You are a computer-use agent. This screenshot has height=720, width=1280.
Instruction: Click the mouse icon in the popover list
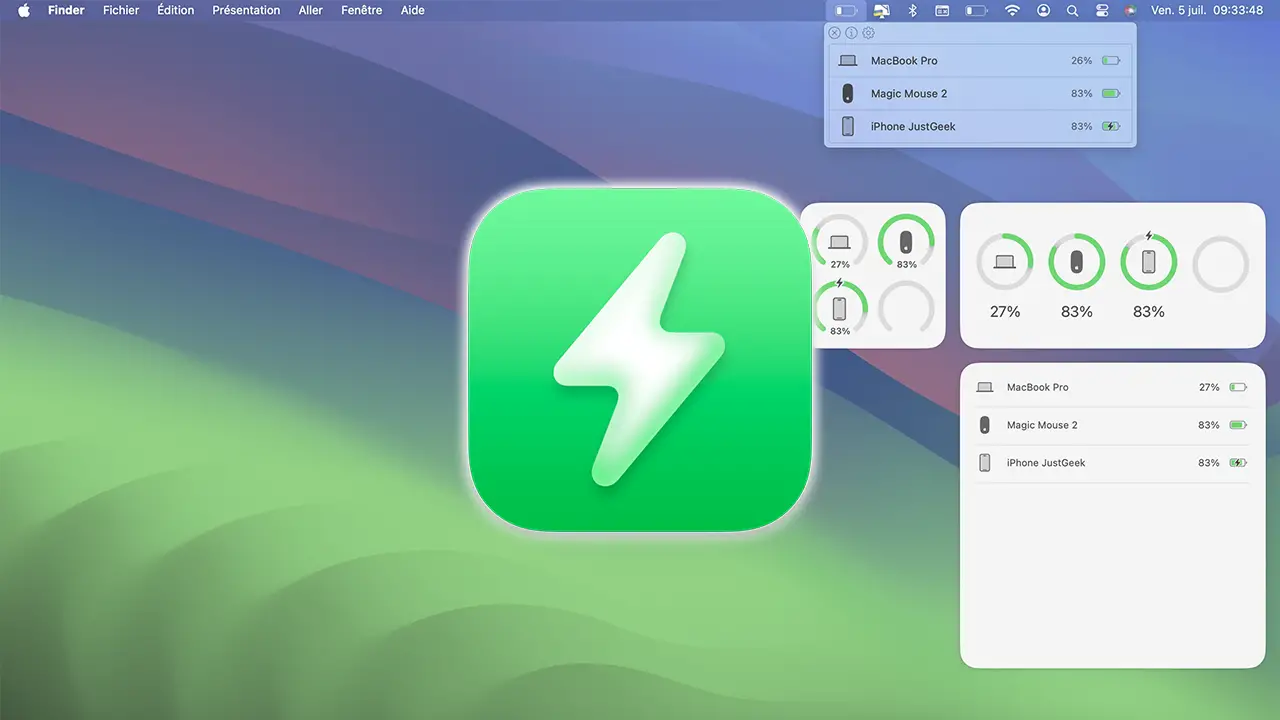click(848, 93)
